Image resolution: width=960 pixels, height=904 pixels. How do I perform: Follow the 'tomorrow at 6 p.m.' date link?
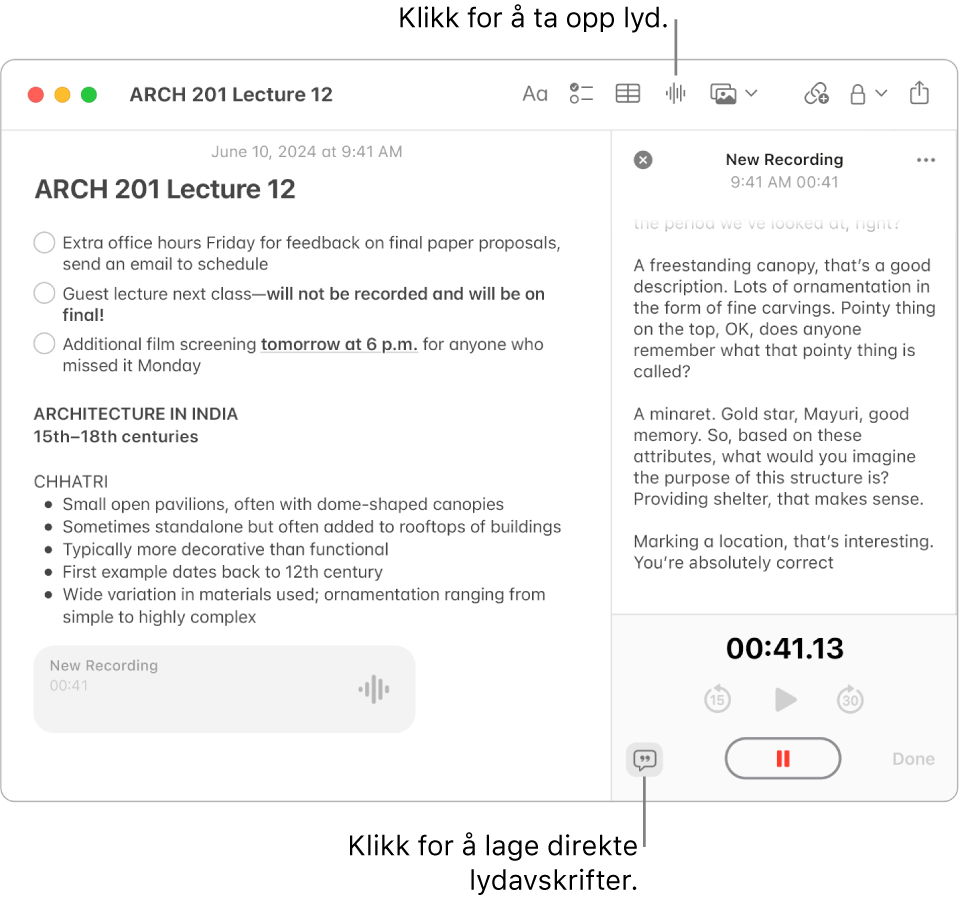tap(339, 345)
